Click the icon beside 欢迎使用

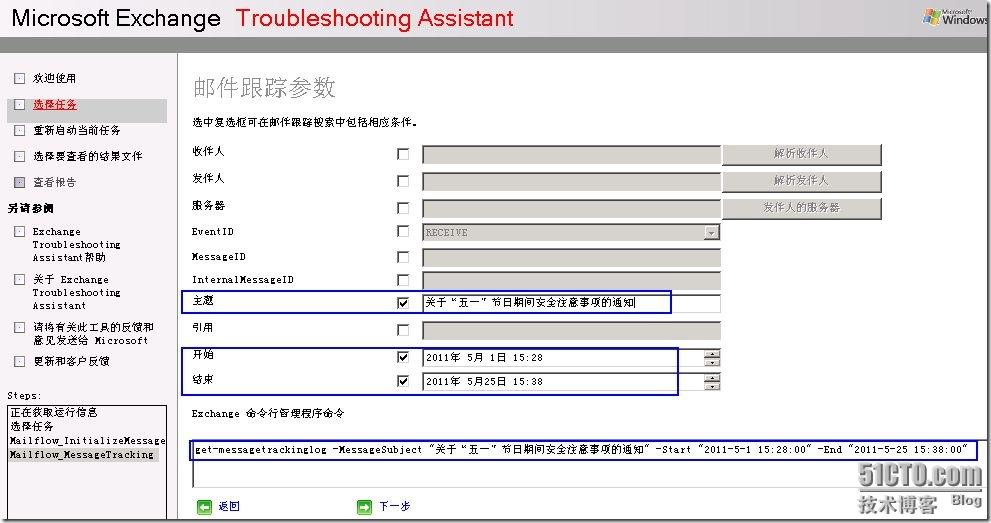[x=19, y=78]
